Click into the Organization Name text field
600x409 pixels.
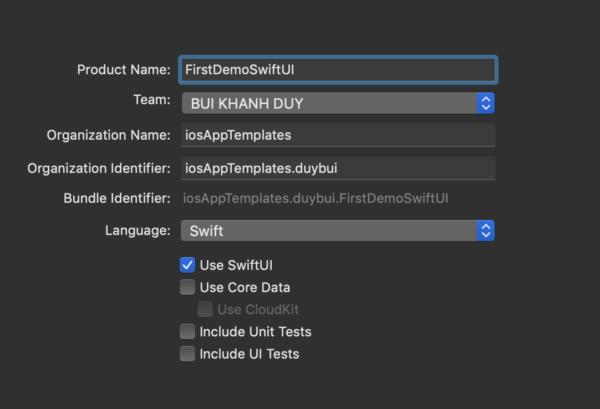(337, 135)
